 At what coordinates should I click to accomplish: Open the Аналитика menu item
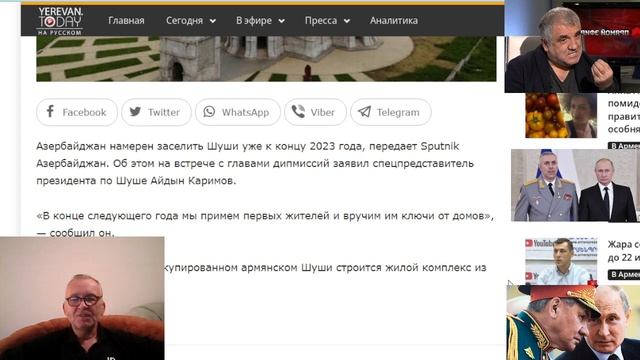394,20
